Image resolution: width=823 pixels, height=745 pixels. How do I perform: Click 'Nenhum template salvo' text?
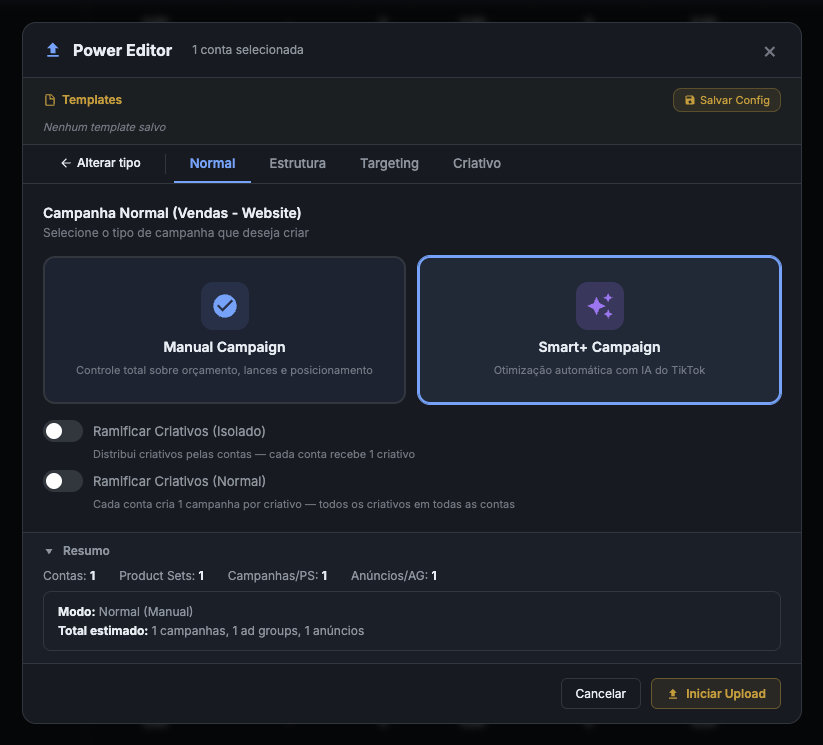(x=104, y=127)
